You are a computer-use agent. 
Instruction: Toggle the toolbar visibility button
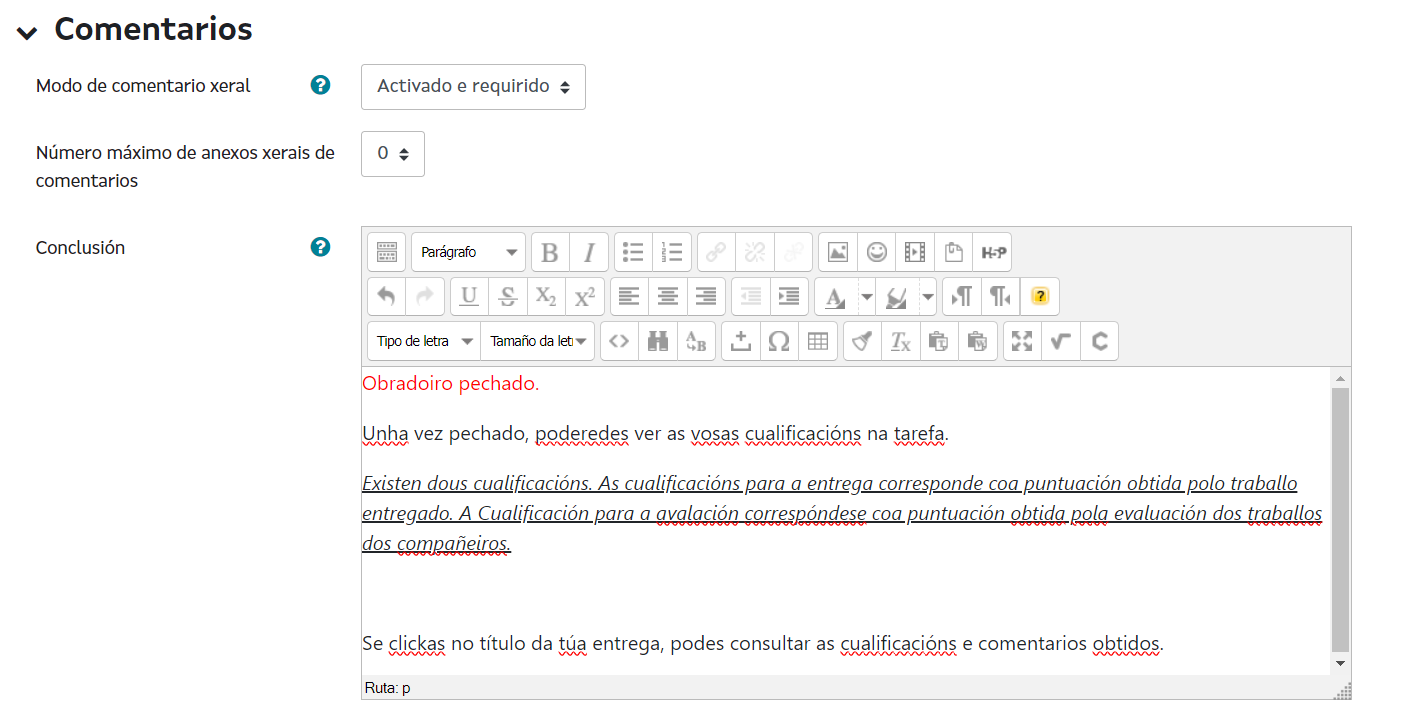click(387, 253)
